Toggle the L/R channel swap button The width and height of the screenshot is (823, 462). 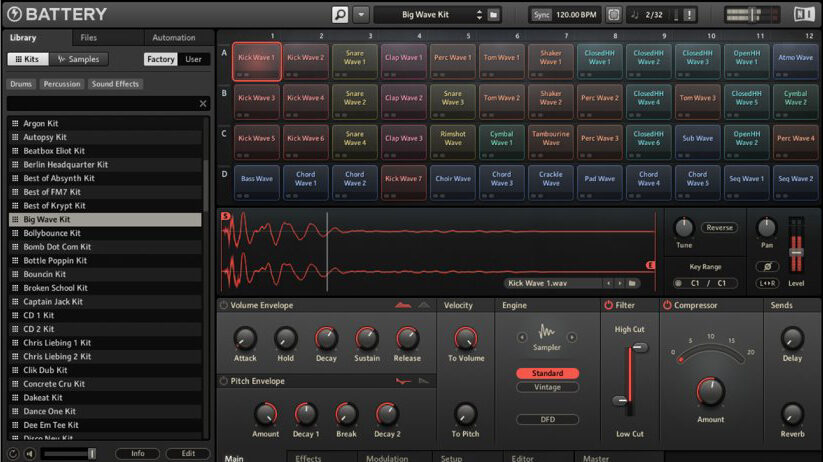point(767,283)
